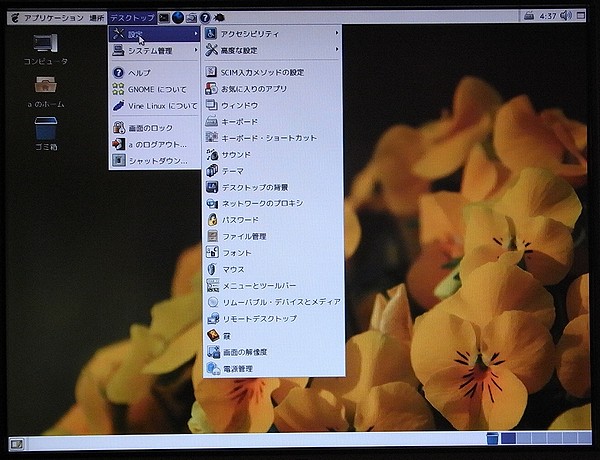The width and height of the screenshot is (600, 460).
Task: Open ウィンドウ preferences
Action: [272, 105]
